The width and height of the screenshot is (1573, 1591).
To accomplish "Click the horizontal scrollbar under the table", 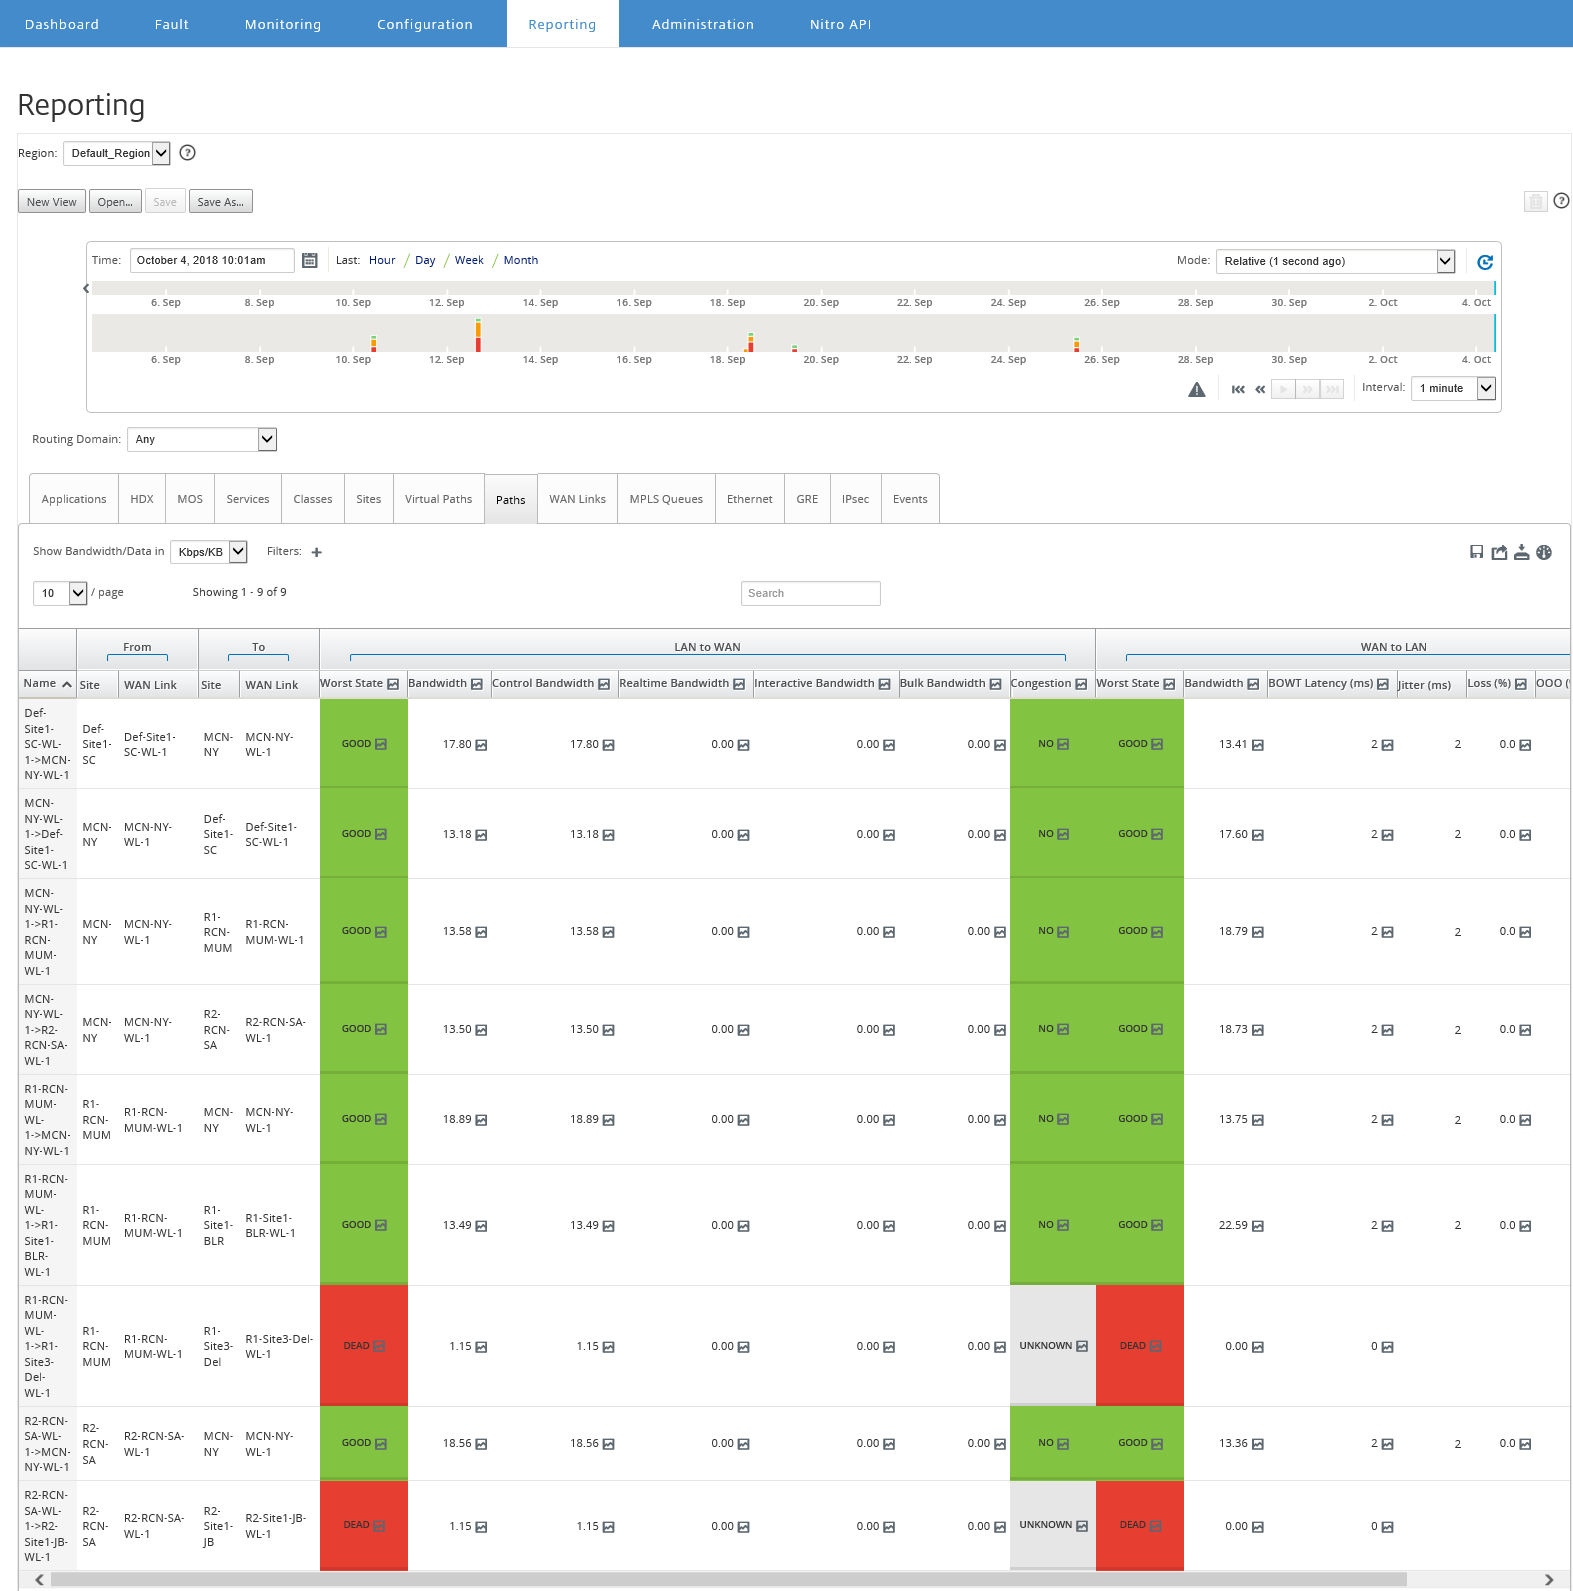I will (729, 1579).
